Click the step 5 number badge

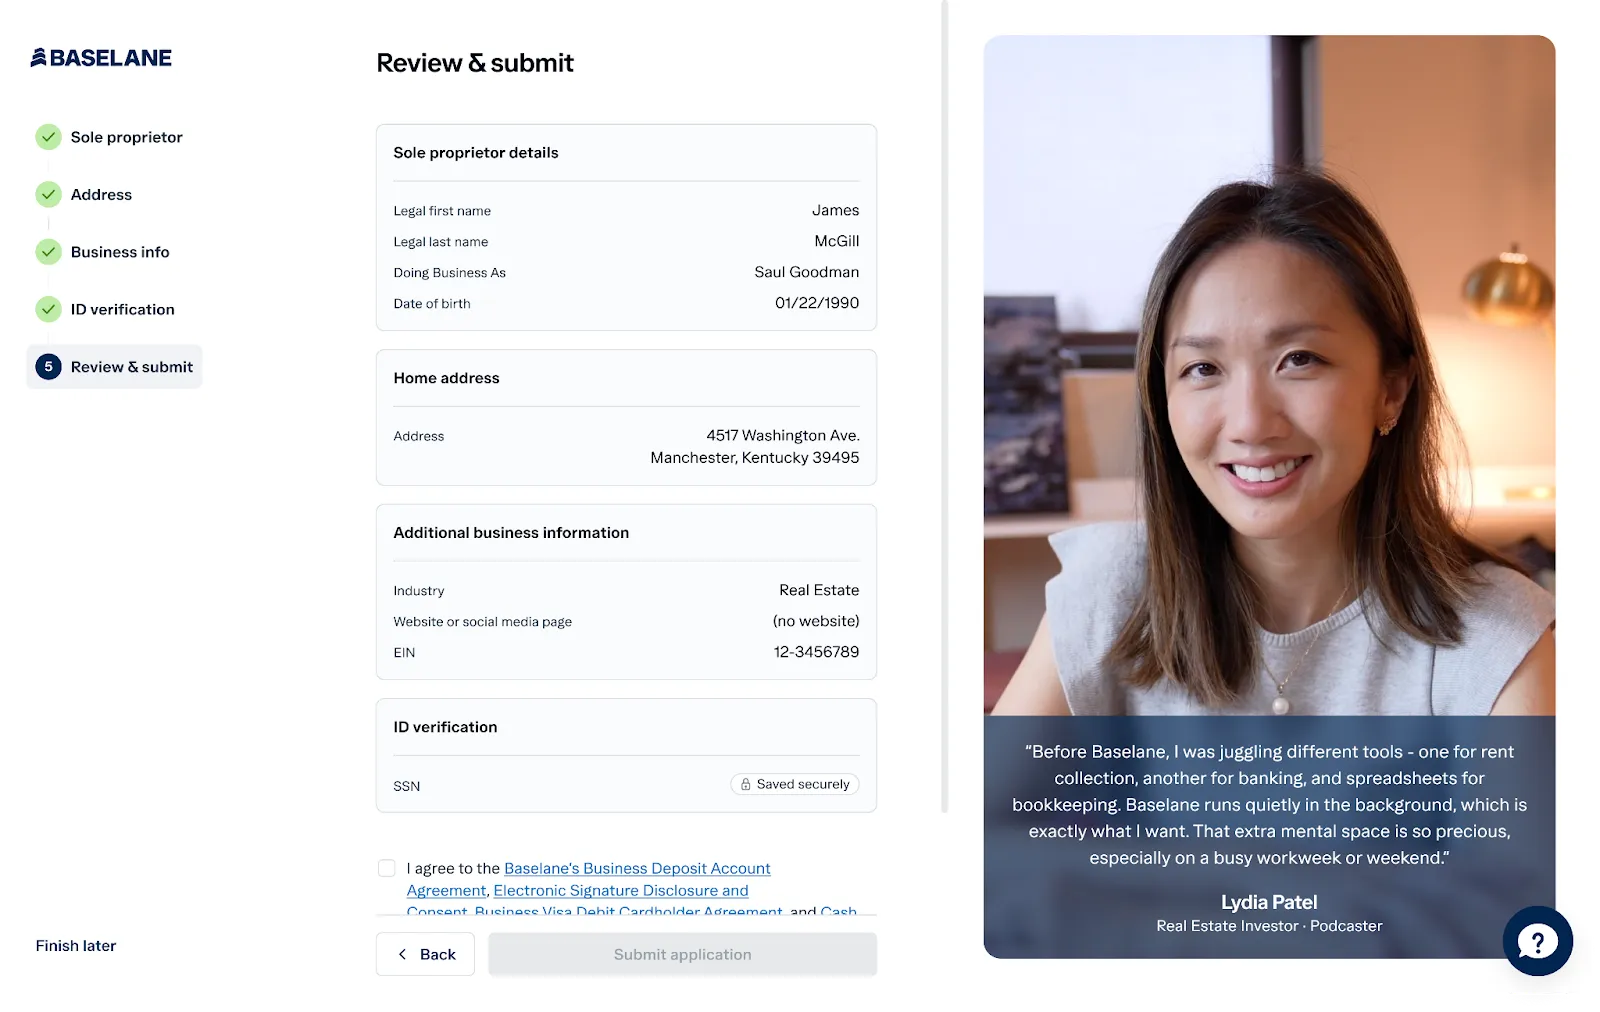tap(48, 367)
